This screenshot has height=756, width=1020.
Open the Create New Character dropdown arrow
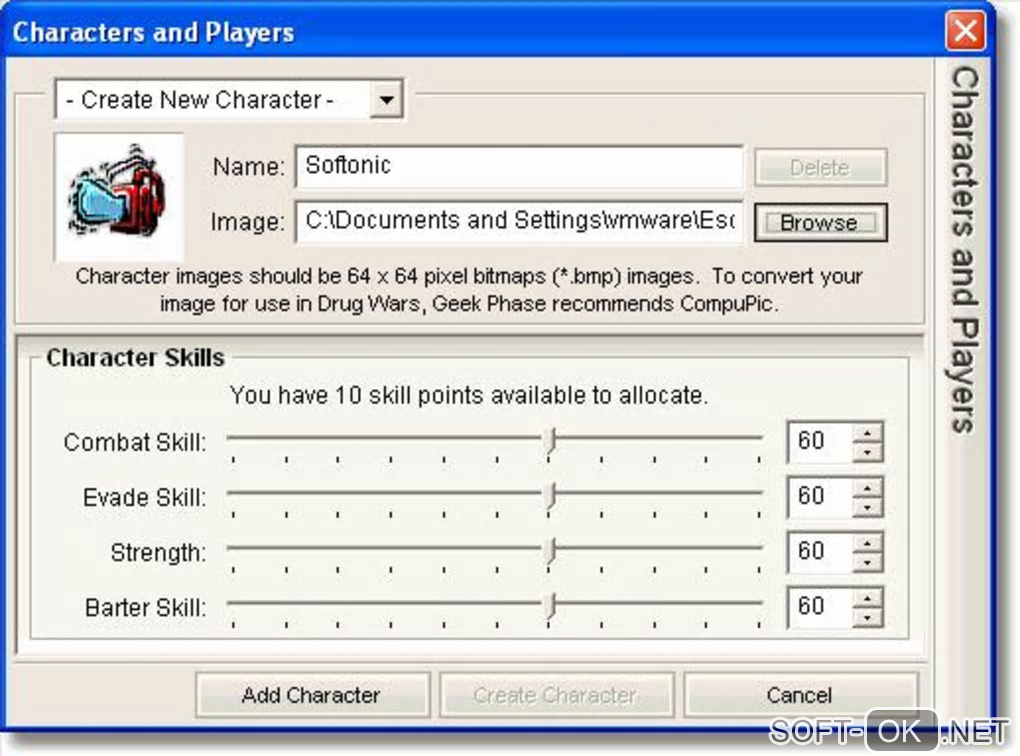point(386,100)
